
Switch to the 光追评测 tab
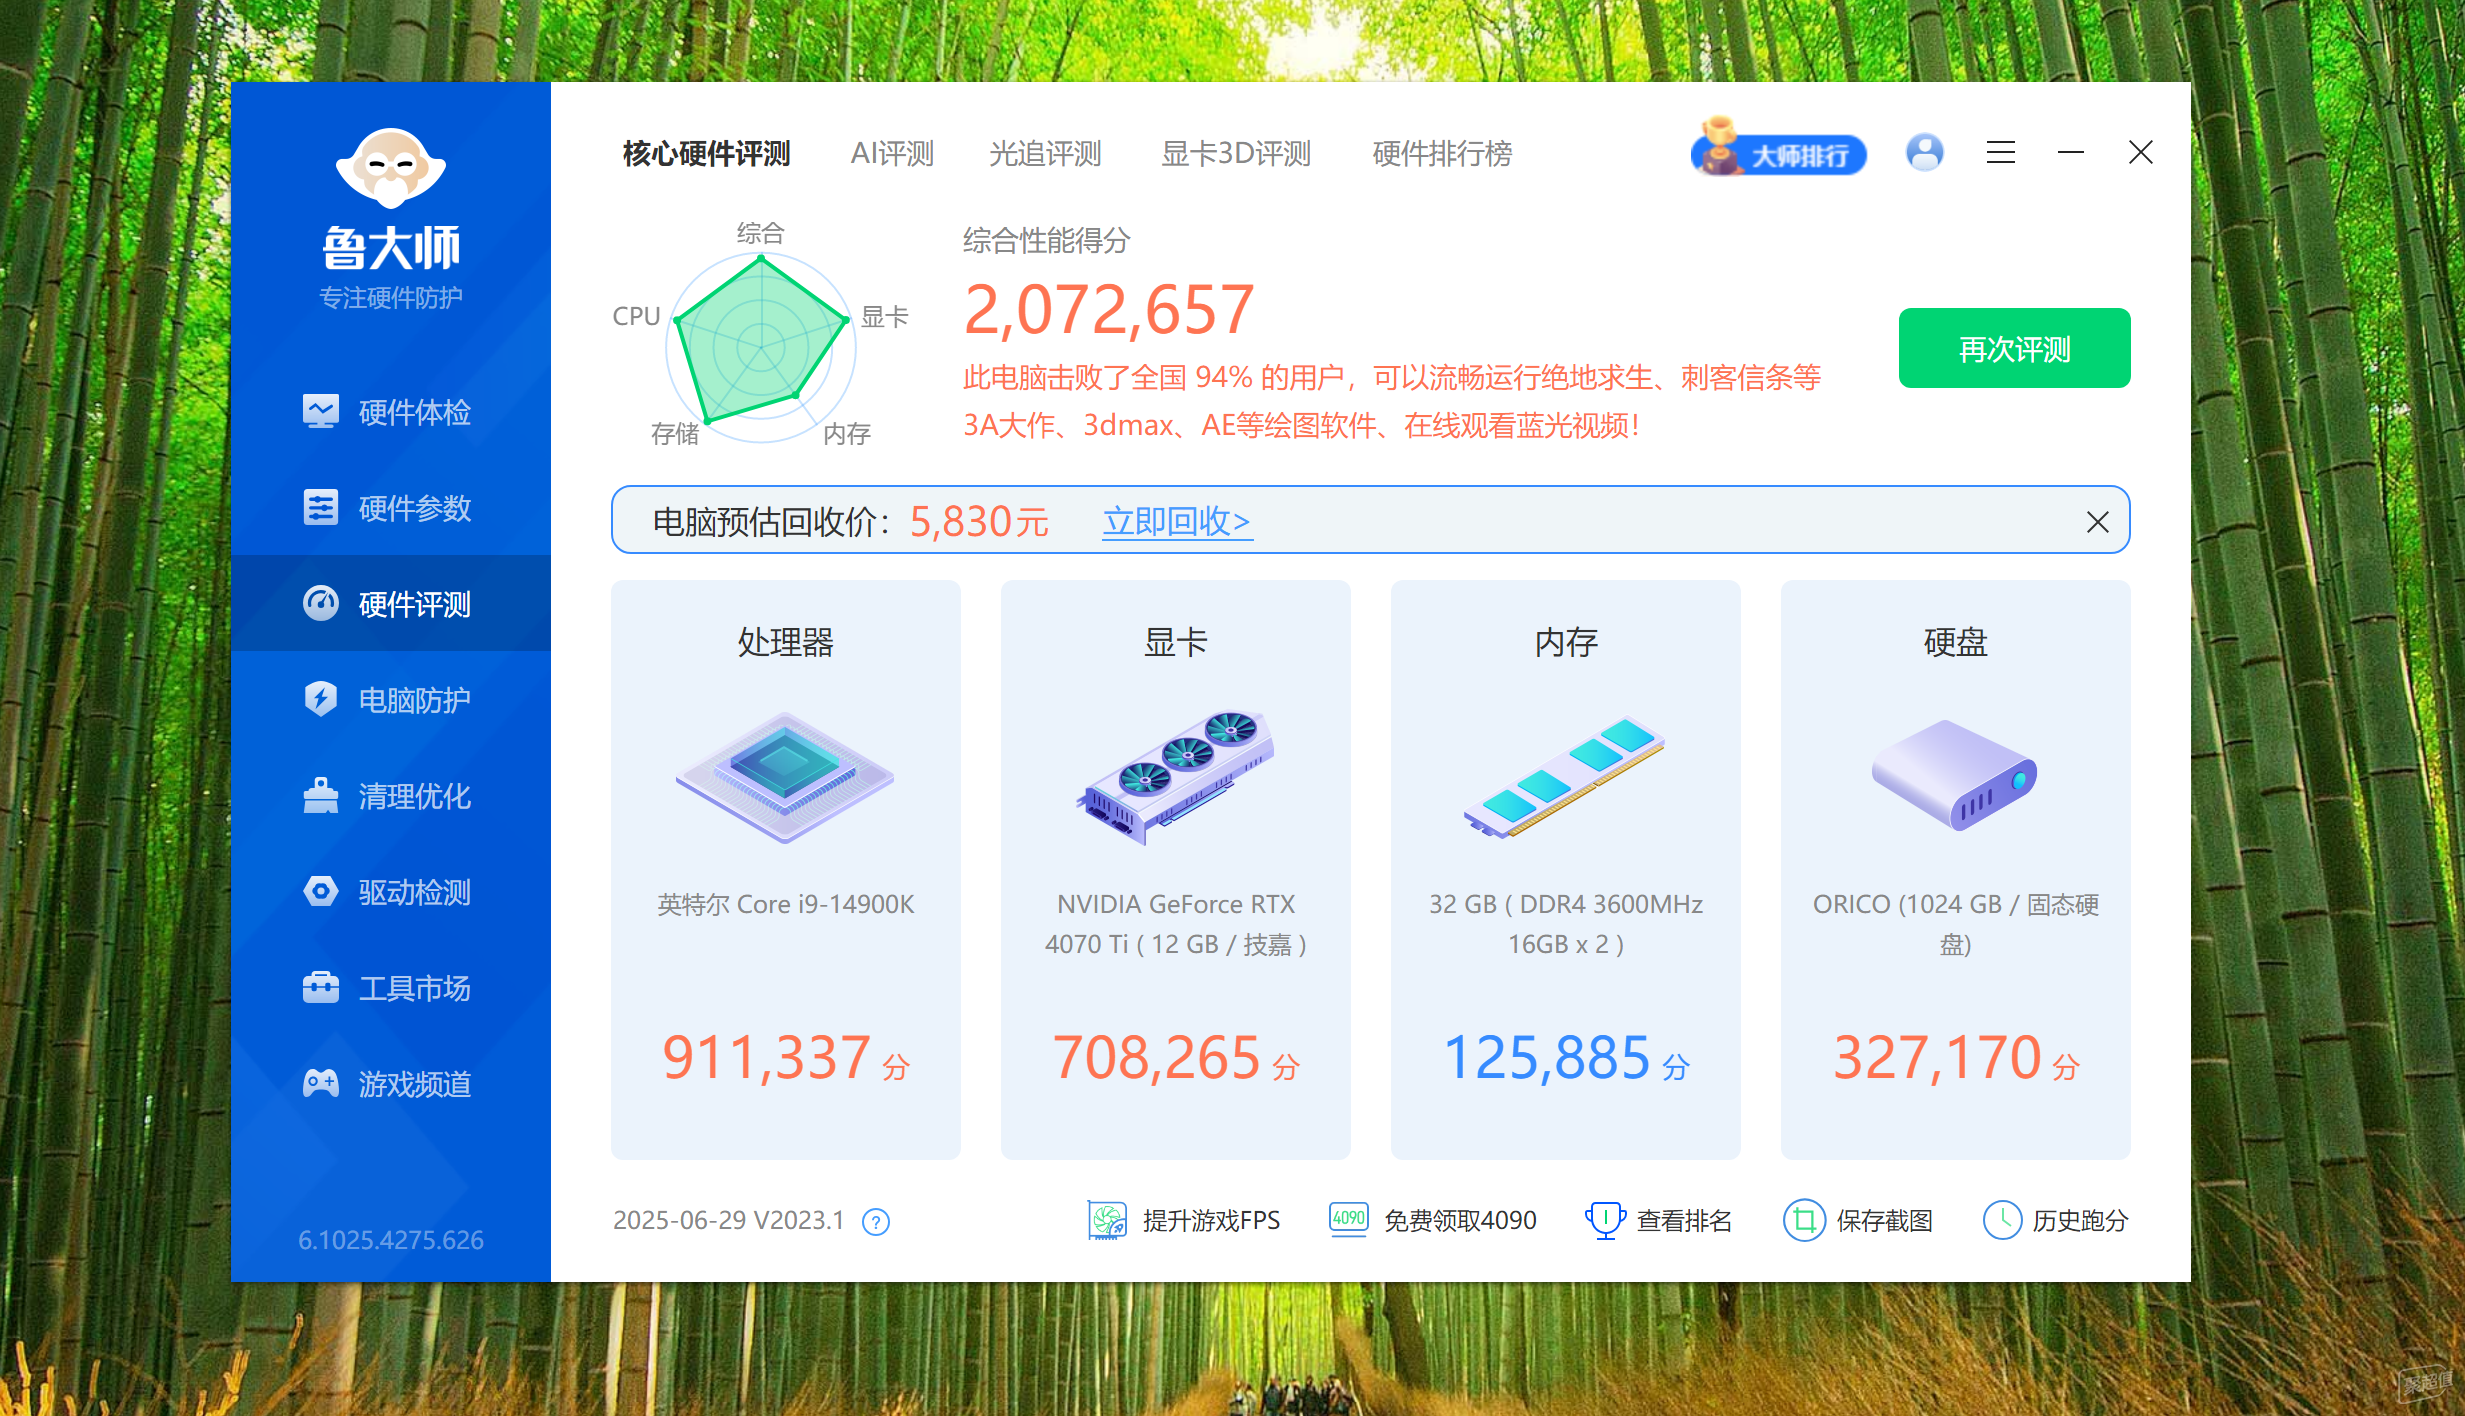(x=1045, y=154)
